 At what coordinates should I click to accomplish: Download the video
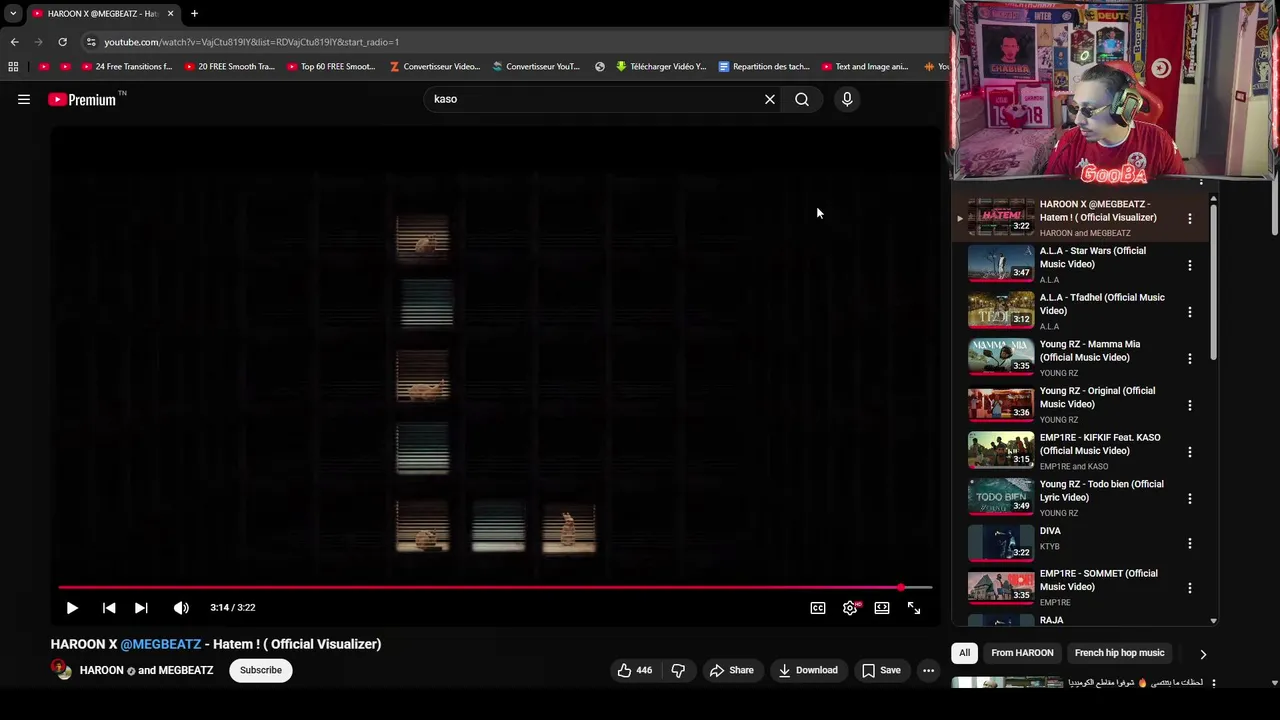808,670
